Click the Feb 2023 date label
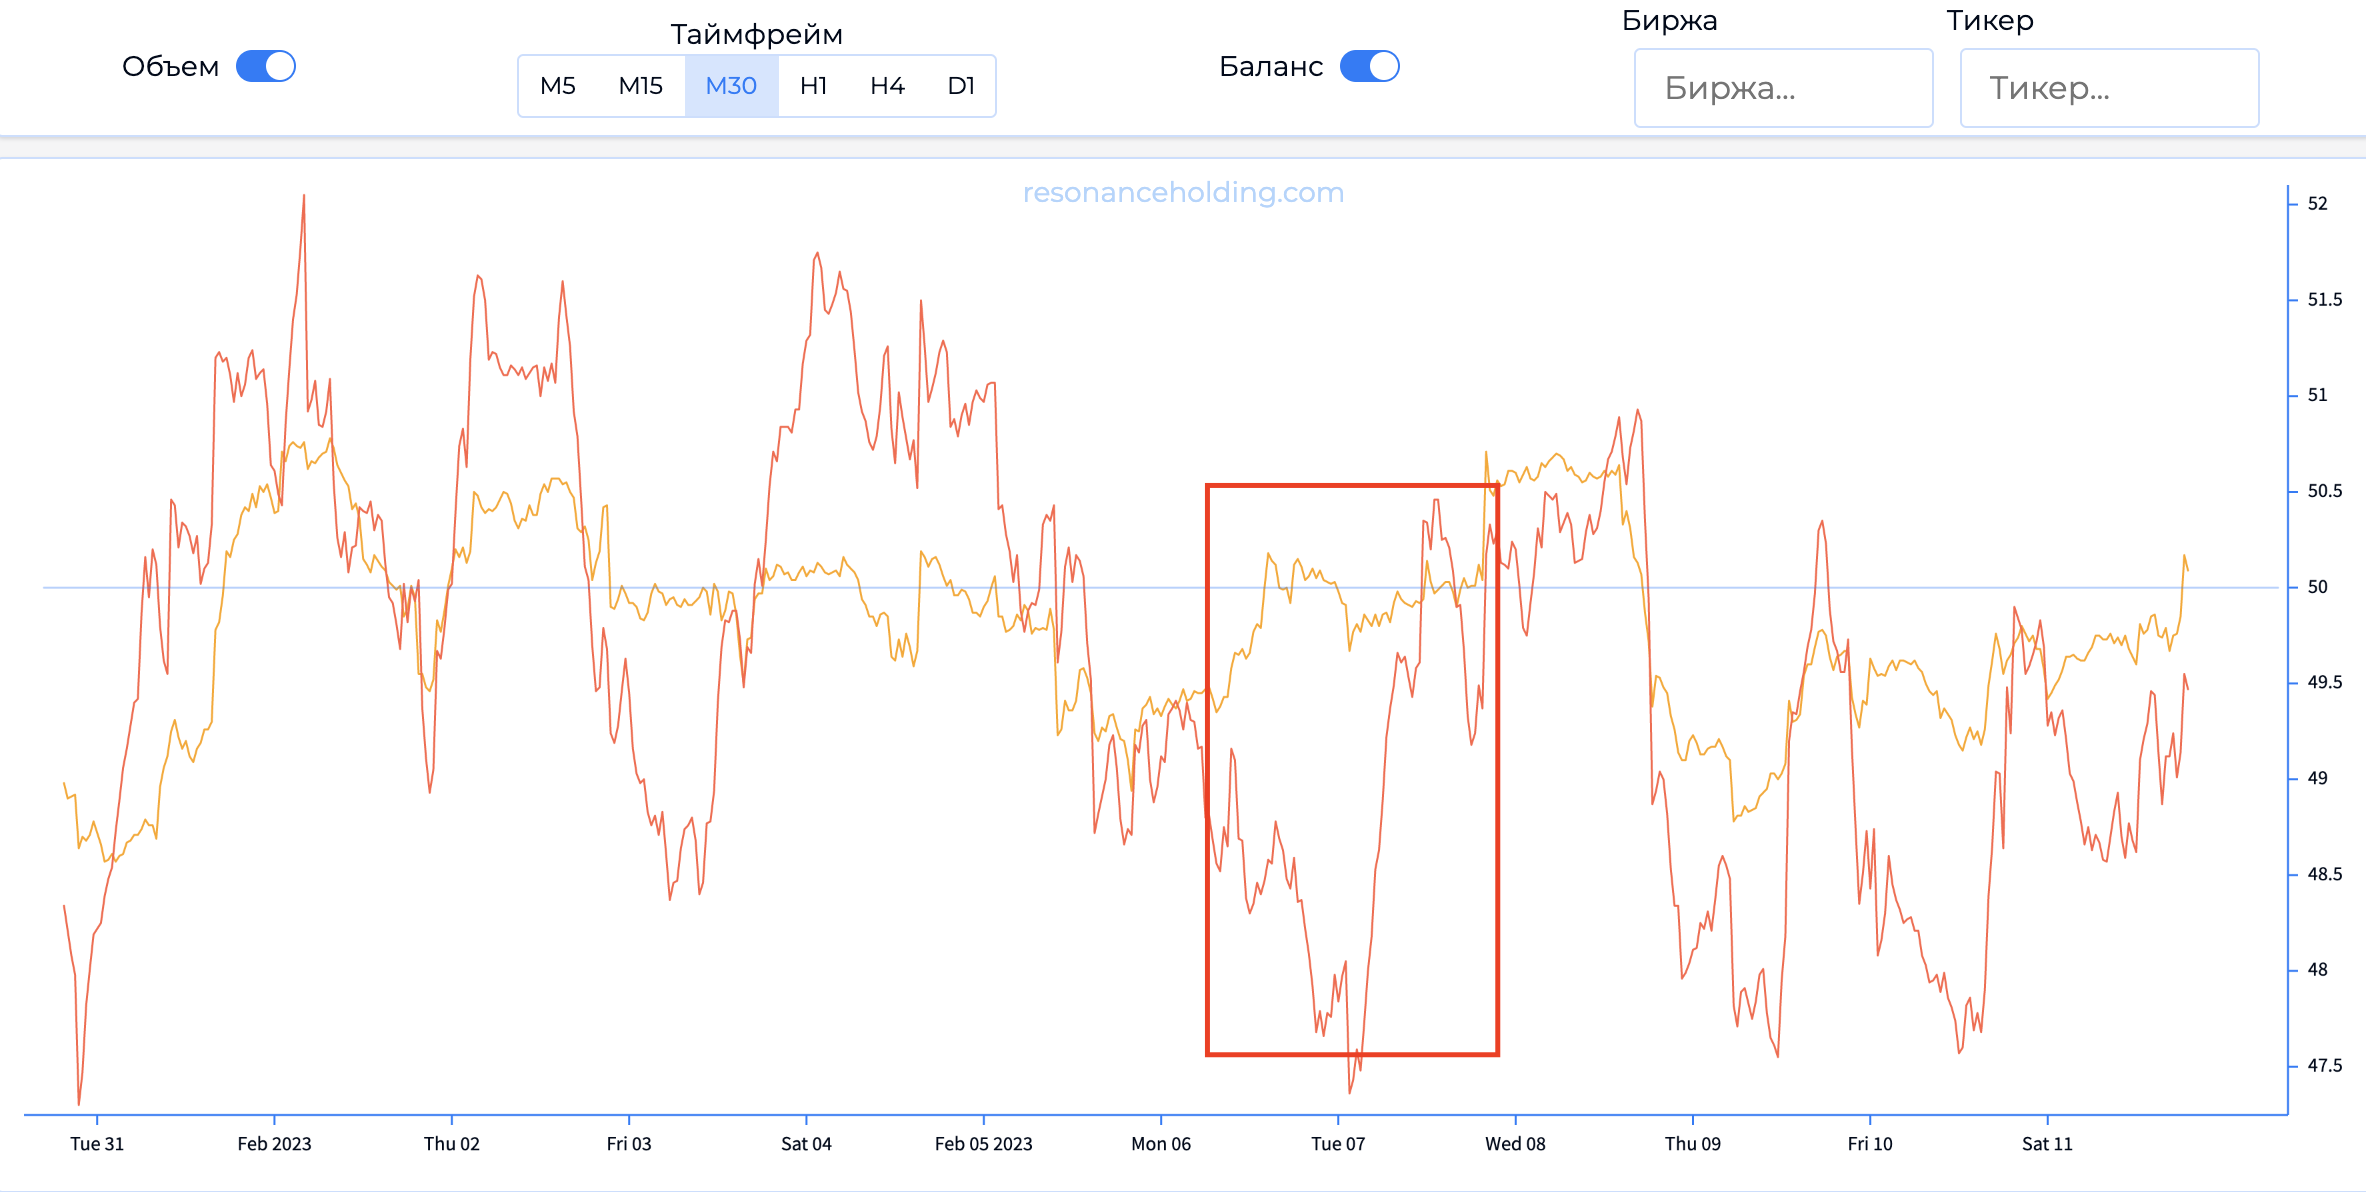This screenshot has width=2366, height=1192. tap(274, 1144)
